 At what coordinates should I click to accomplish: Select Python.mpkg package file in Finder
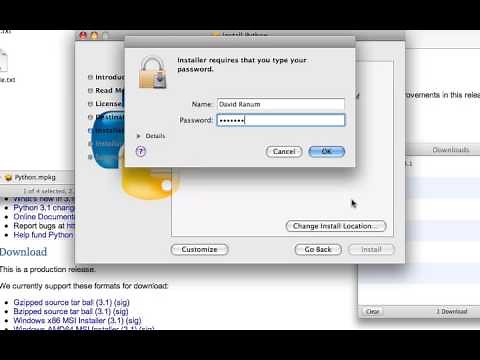click(x=30, y=177)
